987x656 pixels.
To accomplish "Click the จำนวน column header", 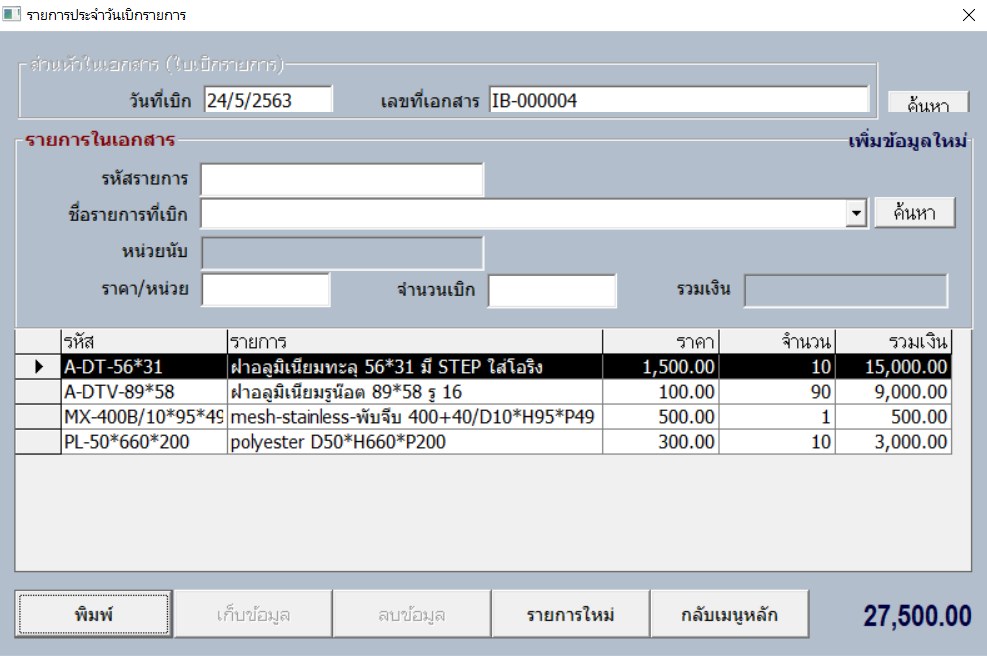I will click(x=777, y=342).
